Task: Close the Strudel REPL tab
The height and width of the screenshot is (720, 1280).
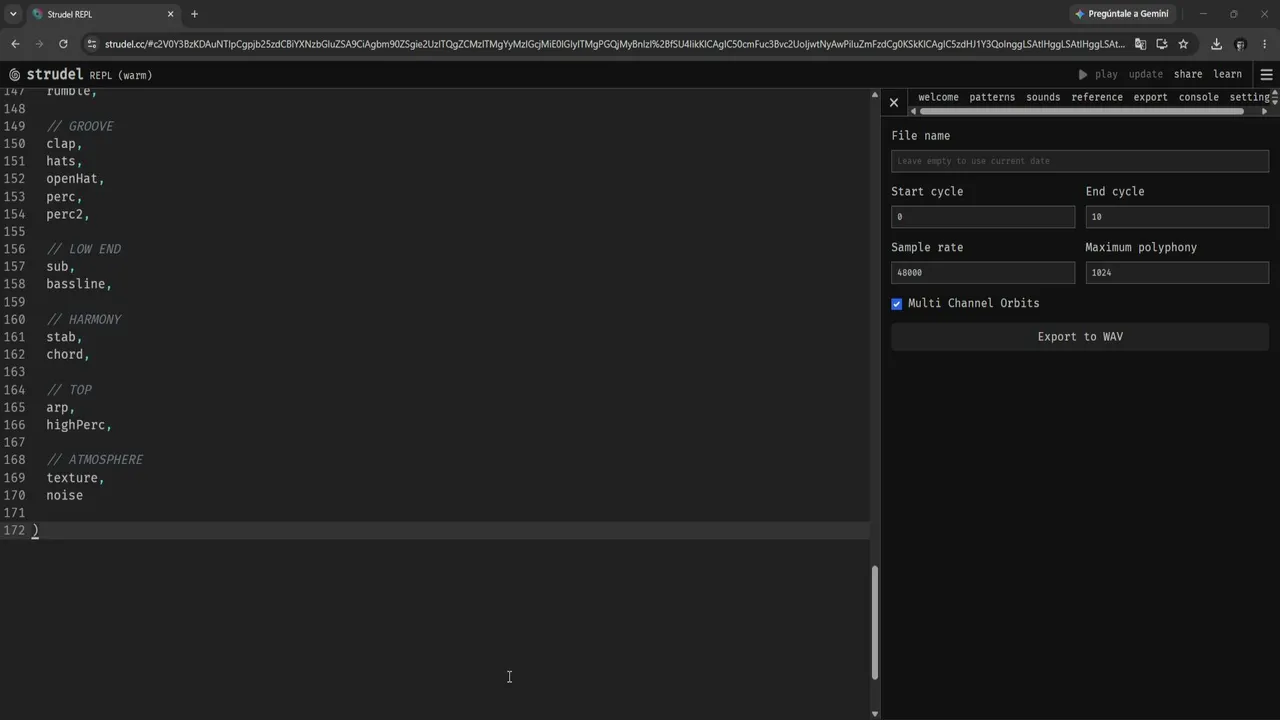Action: (x=170, y=14)
